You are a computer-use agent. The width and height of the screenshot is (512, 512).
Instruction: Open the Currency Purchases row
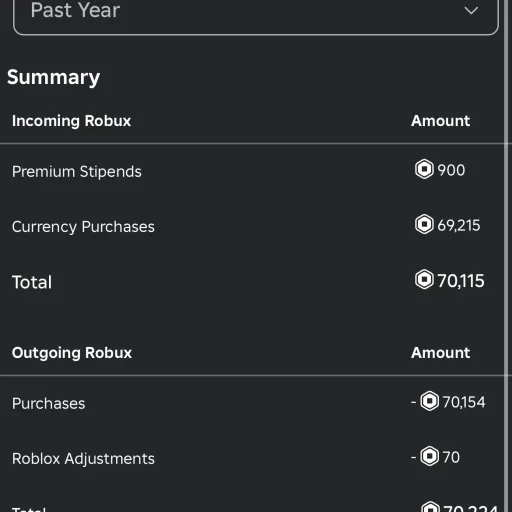pos(252,226)
